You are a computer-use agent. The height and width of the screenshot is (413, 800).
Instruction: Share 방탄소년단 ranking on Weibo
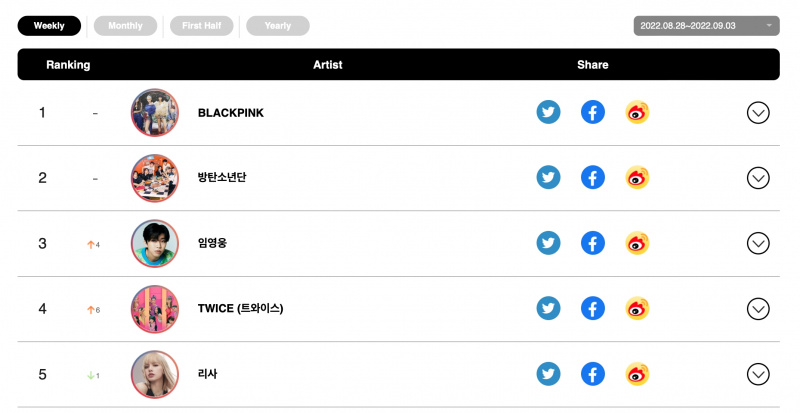637,178
